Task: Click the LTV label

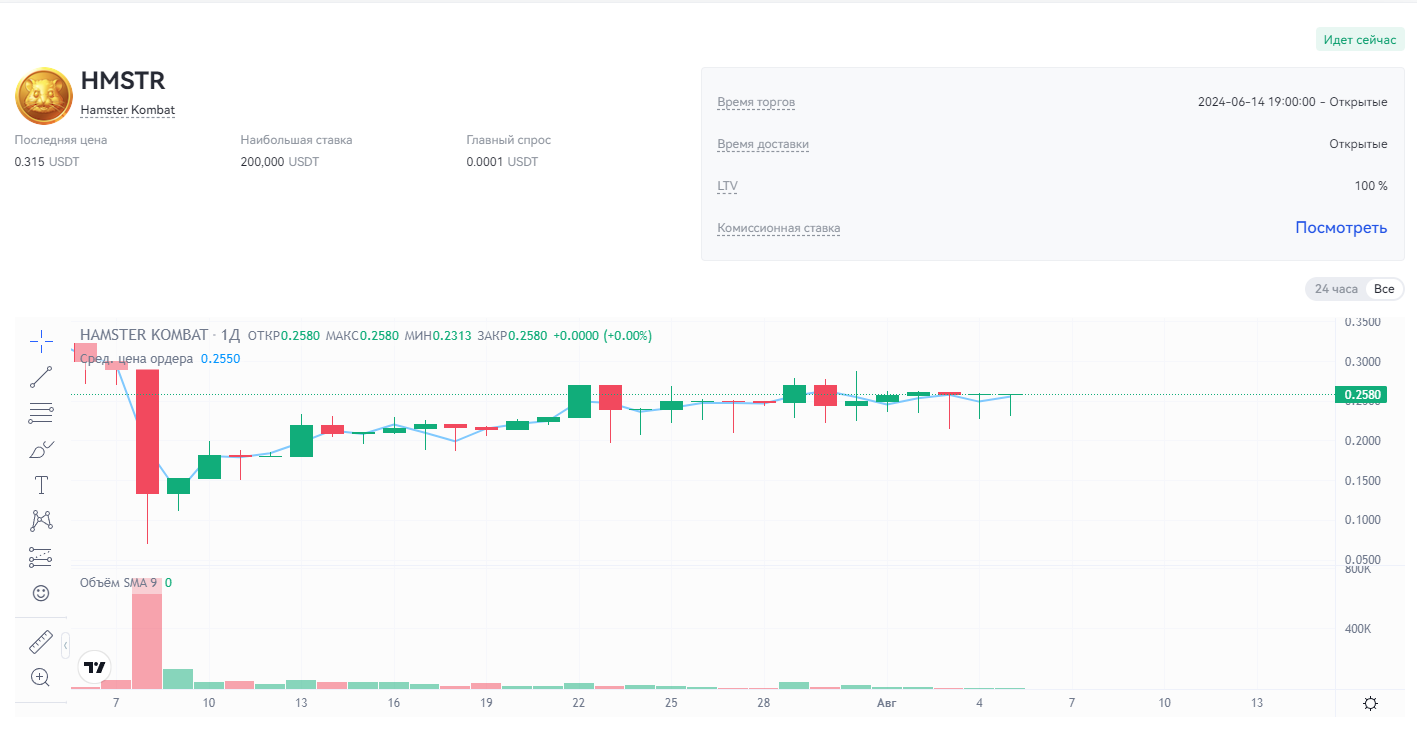Action: click(x=727, y=186)
